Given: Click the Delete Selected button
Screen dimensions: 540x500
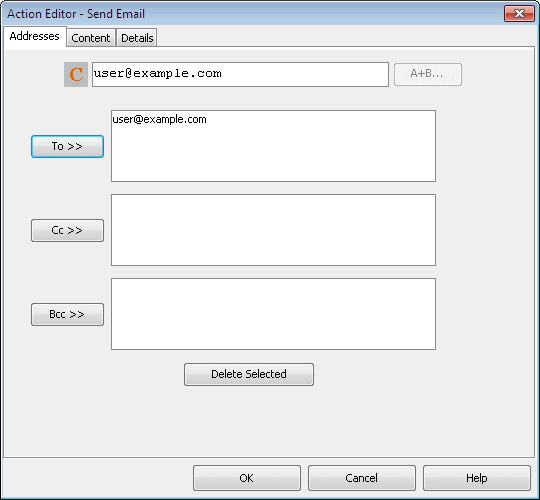Looking at the screenshot, I should point(249,374).
